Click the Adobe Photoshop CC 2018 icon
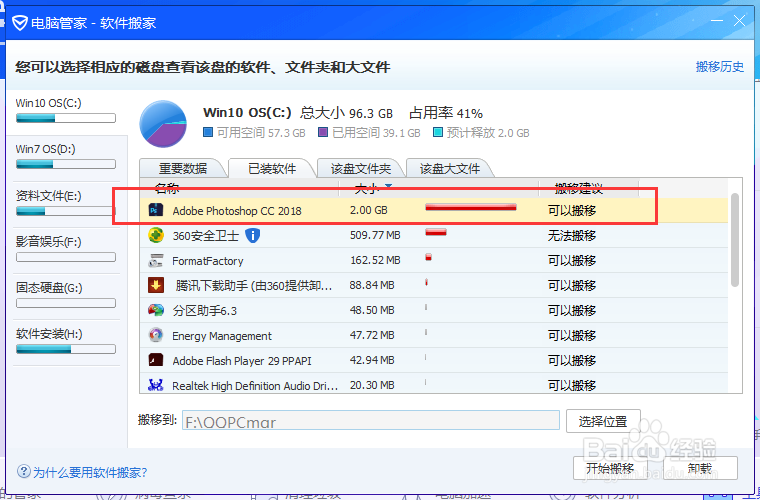The image size is (760, 500). pyautogui.click(x=156, y=210)
